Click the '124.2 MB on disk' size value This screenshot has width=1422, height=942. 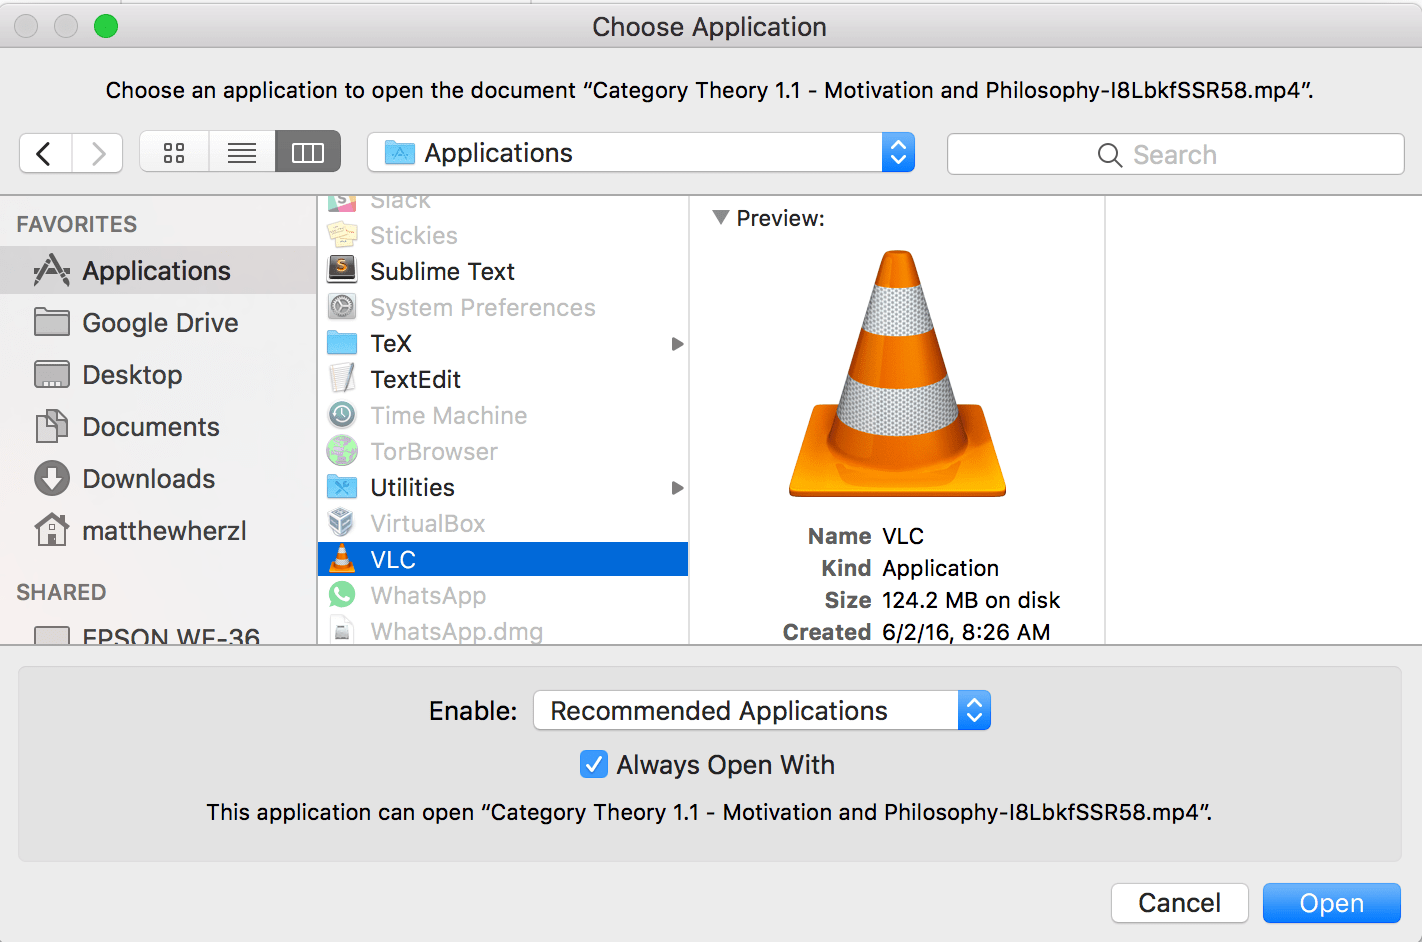click(x=970, y=599)
